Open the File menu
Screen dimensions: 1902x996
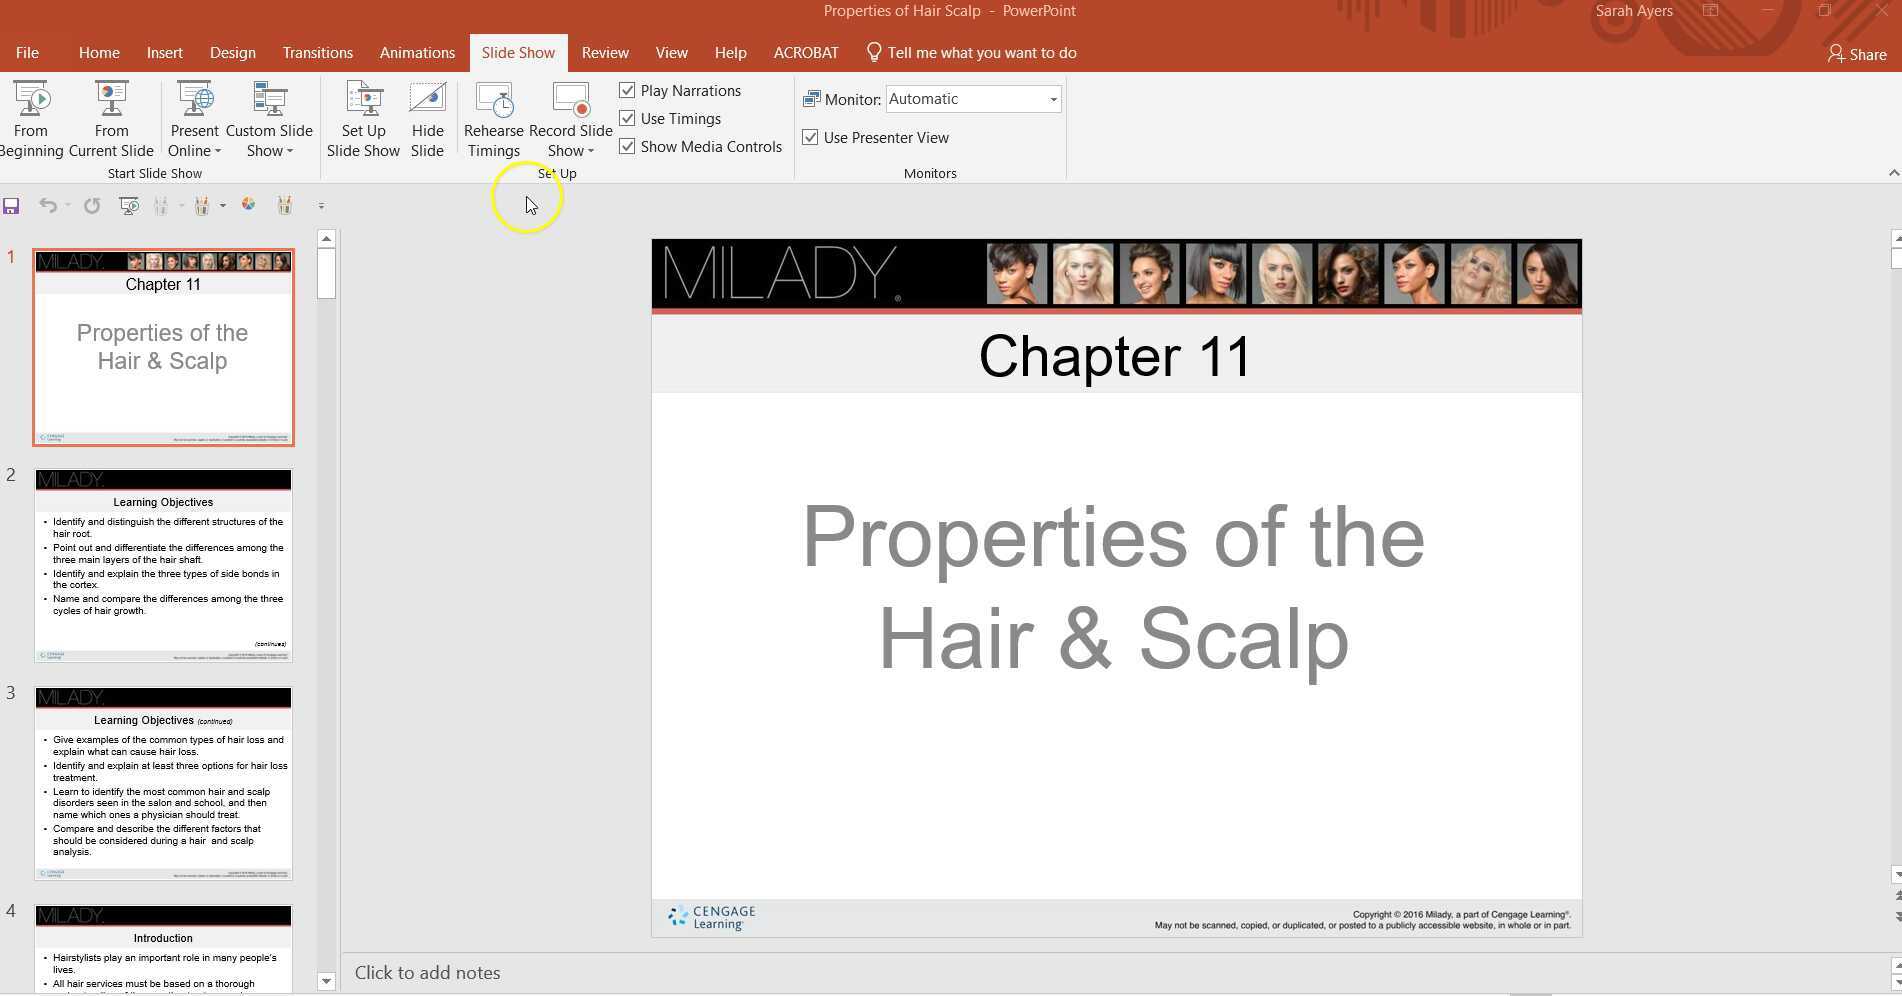tap(27, 53)
